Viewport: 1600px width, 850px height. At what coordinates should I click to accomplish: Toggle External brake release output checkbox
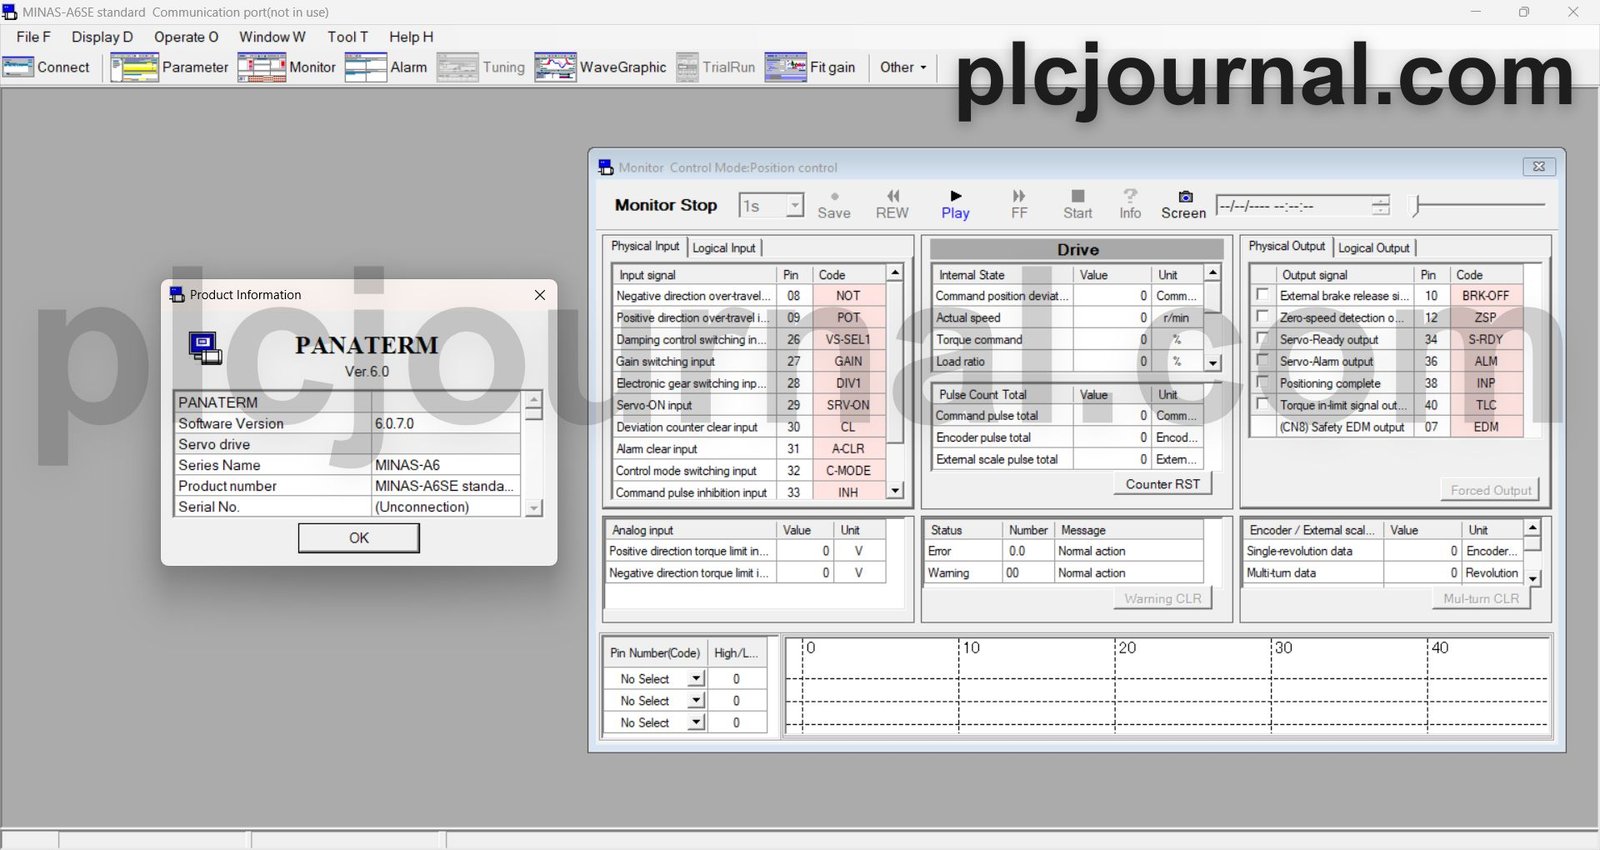[1262, 295]
